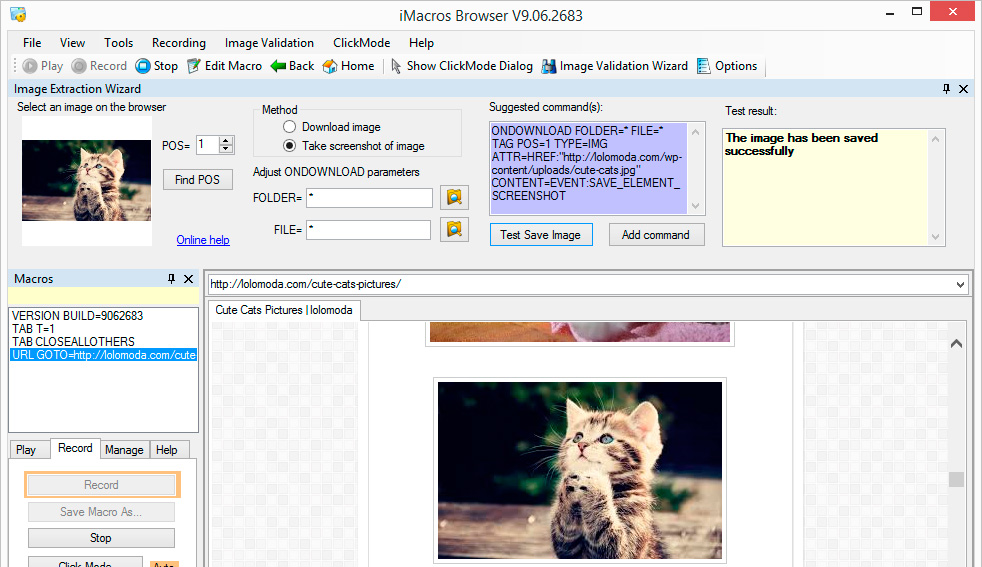982x567 pixels.
Task: Select Download image method
Action: [x=289, y=127]
